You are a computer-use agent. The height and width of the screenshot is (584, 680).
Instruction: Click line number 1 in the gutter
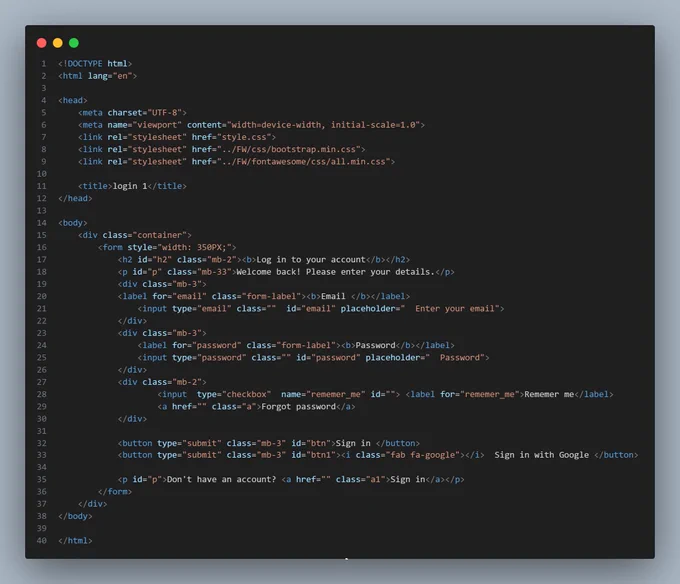44,64
